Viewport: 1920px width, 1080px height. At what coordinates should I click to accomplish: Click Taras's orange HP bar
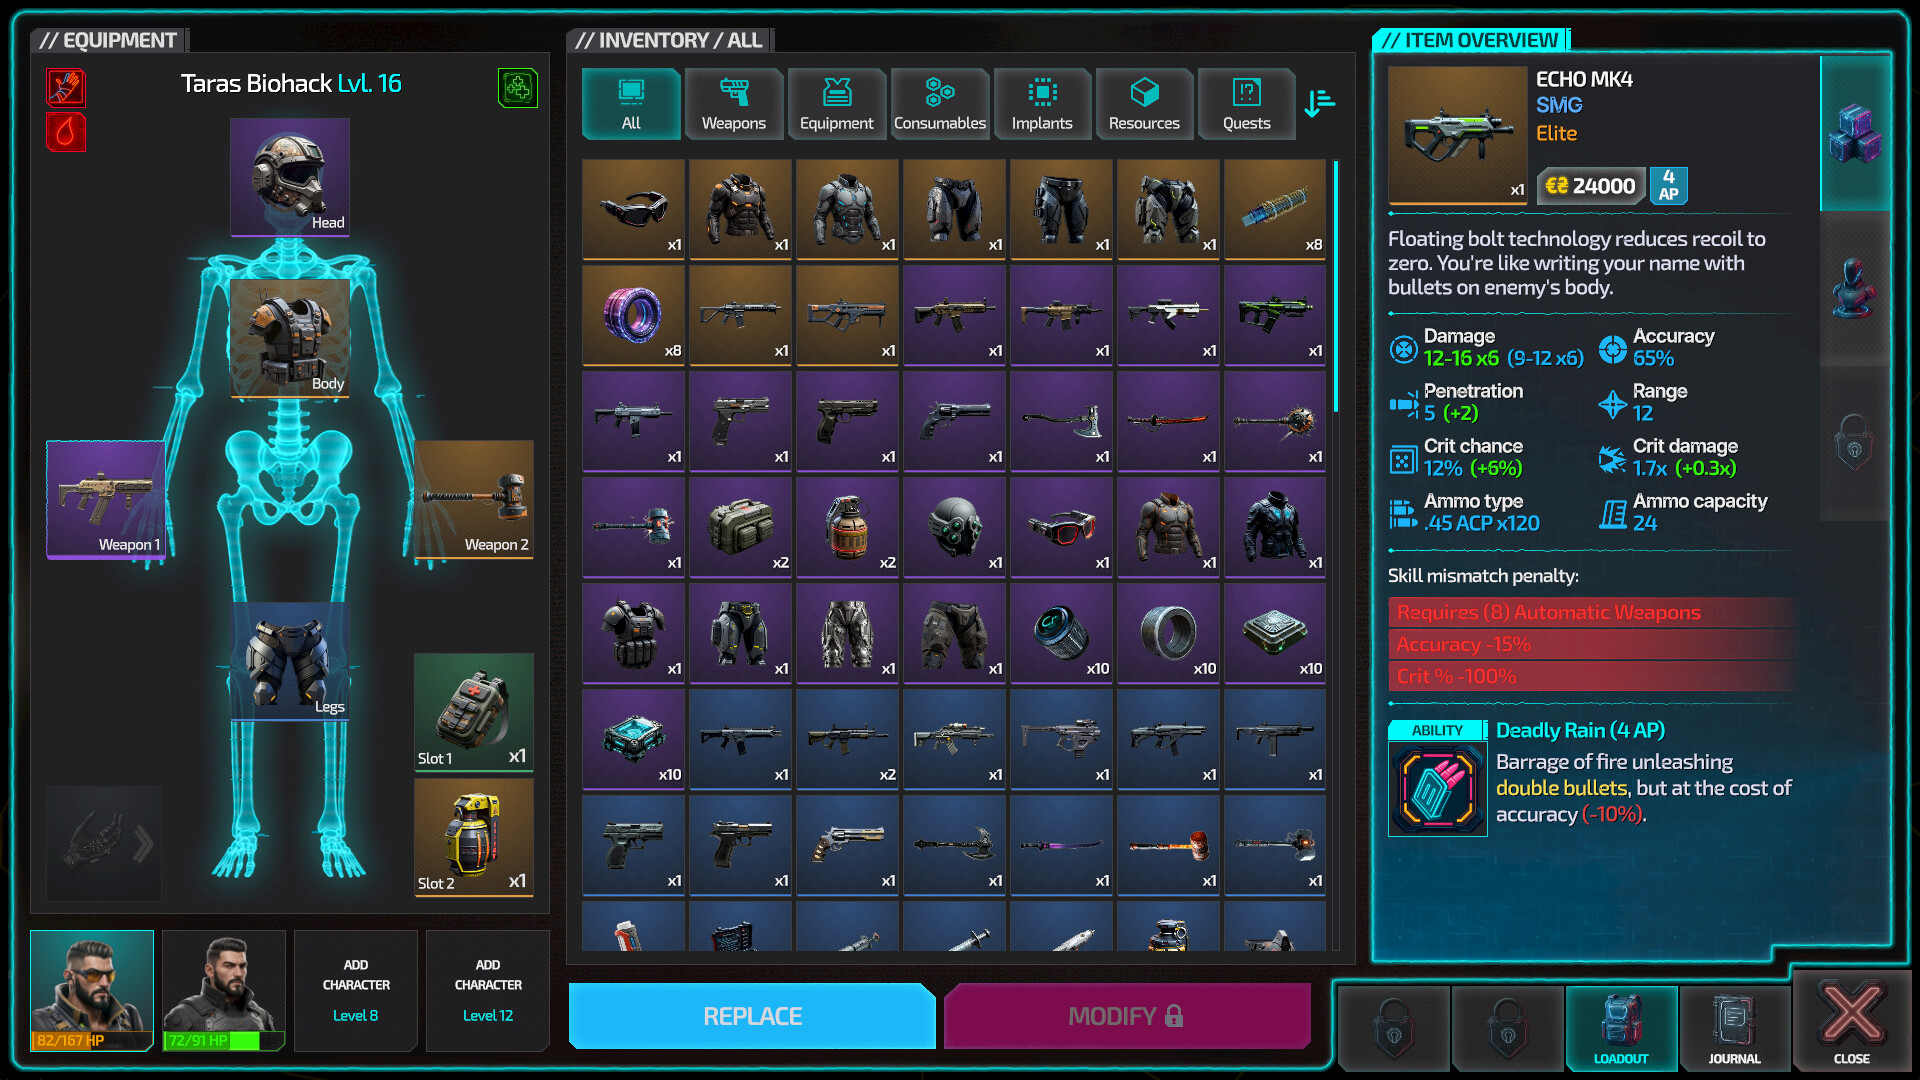(90, 1040)
